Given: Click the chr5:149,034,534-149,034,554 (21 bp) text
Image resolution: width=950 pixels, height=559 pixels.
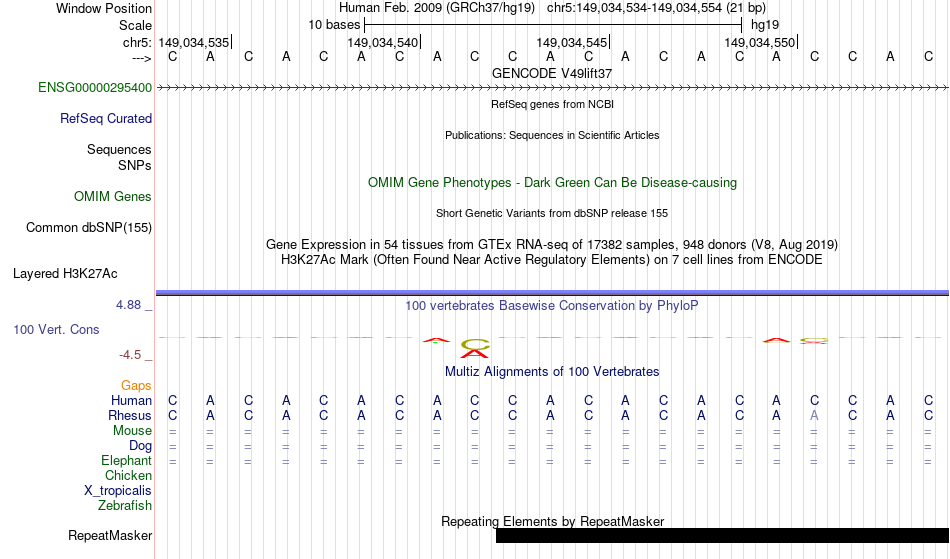Looking at the screenshot, I should [656, 8].
